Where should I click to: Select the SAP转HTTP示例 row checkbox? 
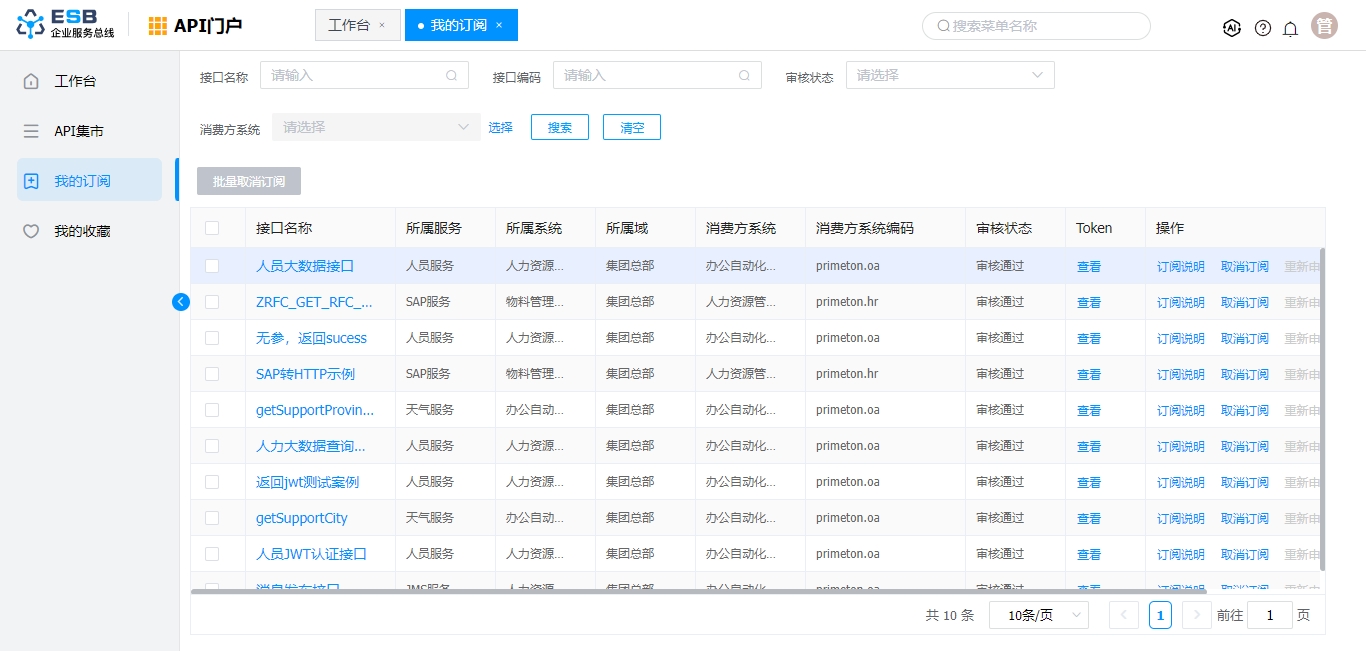212,374
